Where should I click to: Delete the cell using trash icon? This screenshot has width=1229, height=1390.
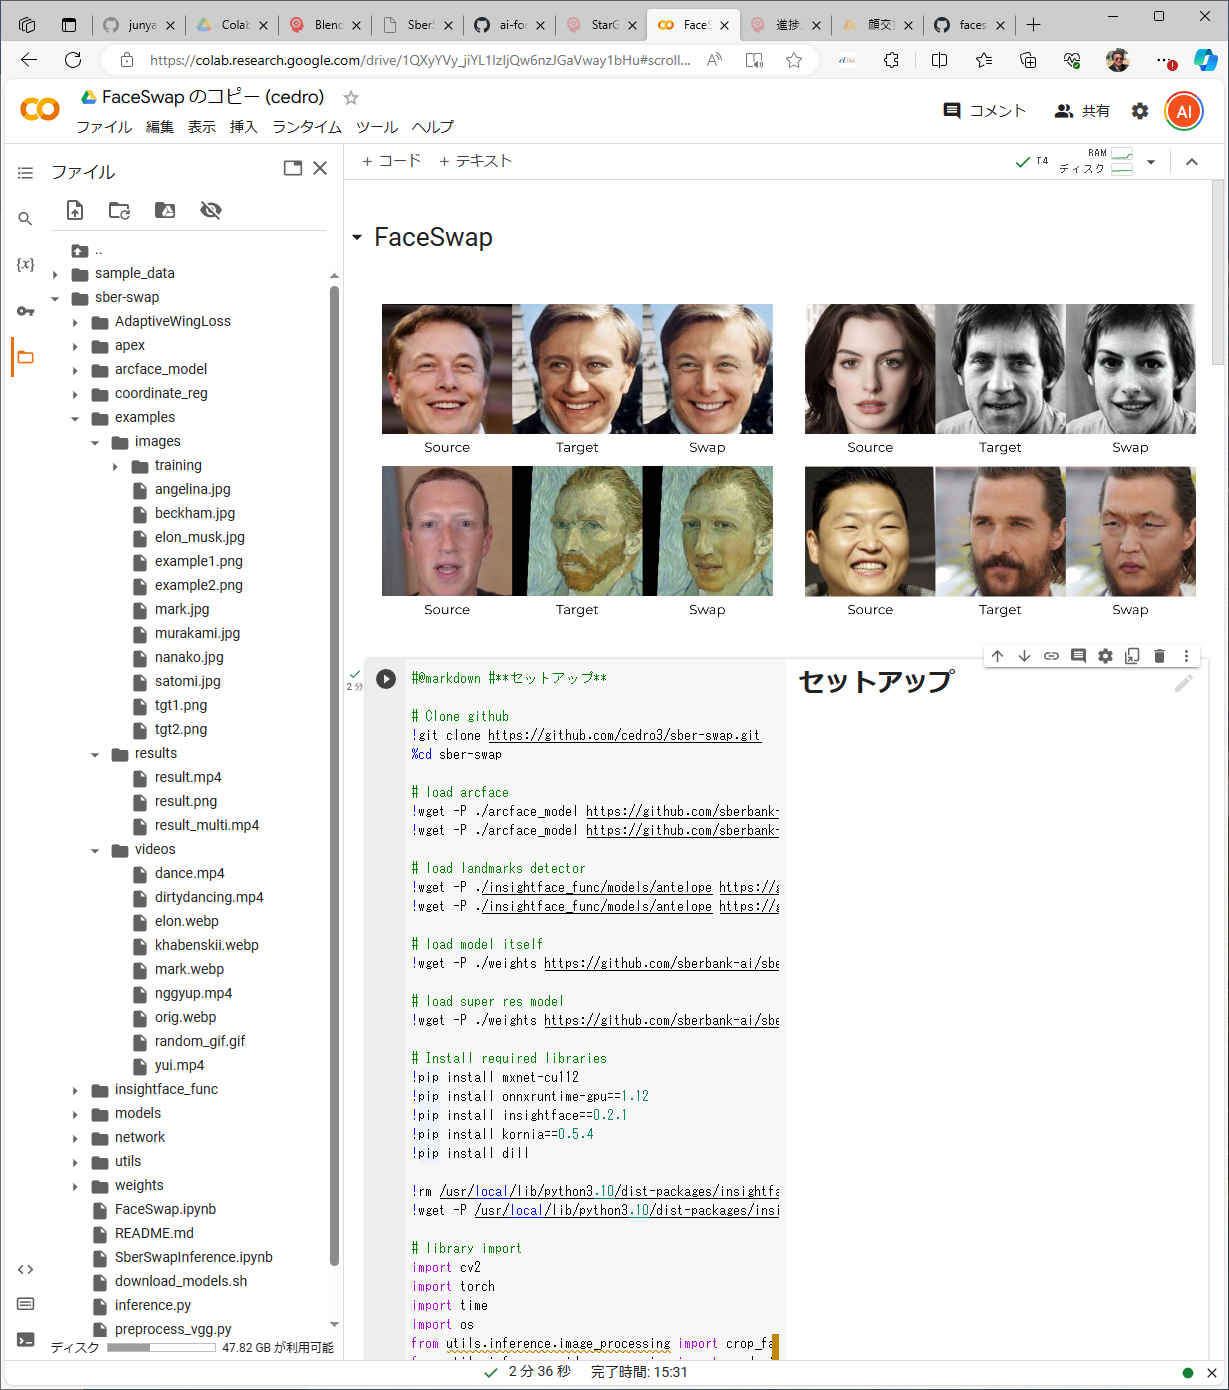coord(1159,656)
